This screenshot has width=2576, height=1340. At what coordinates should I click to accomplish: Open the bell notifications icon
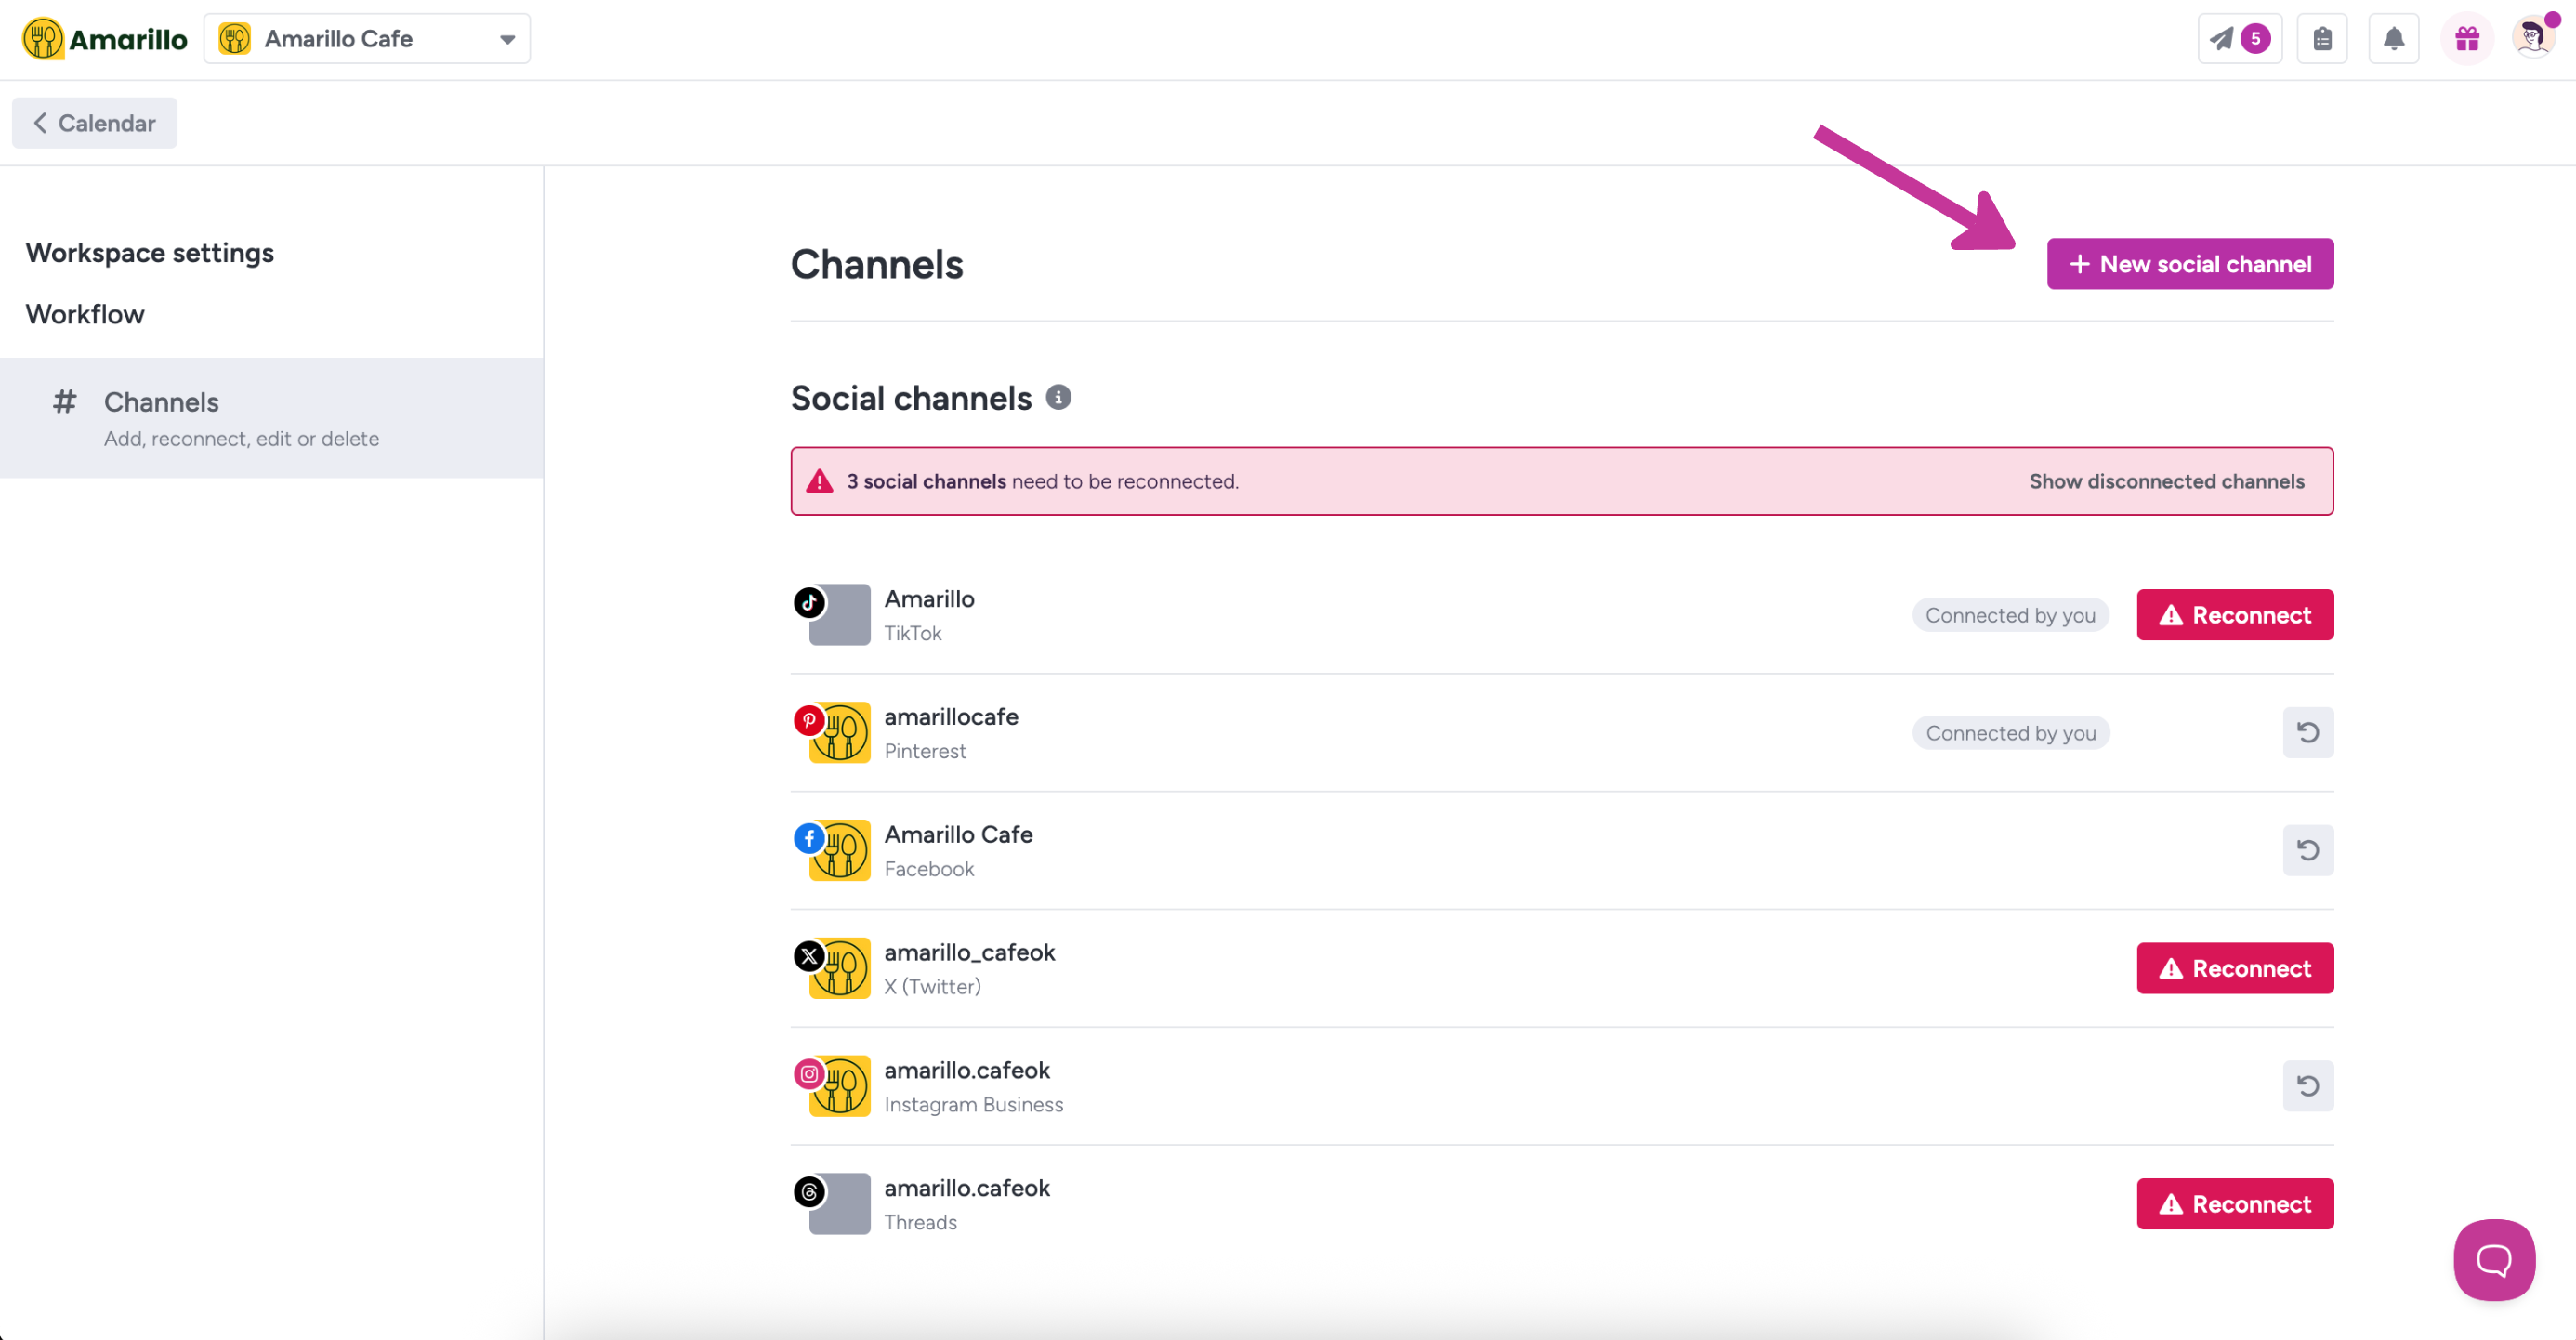point(2393,39)
